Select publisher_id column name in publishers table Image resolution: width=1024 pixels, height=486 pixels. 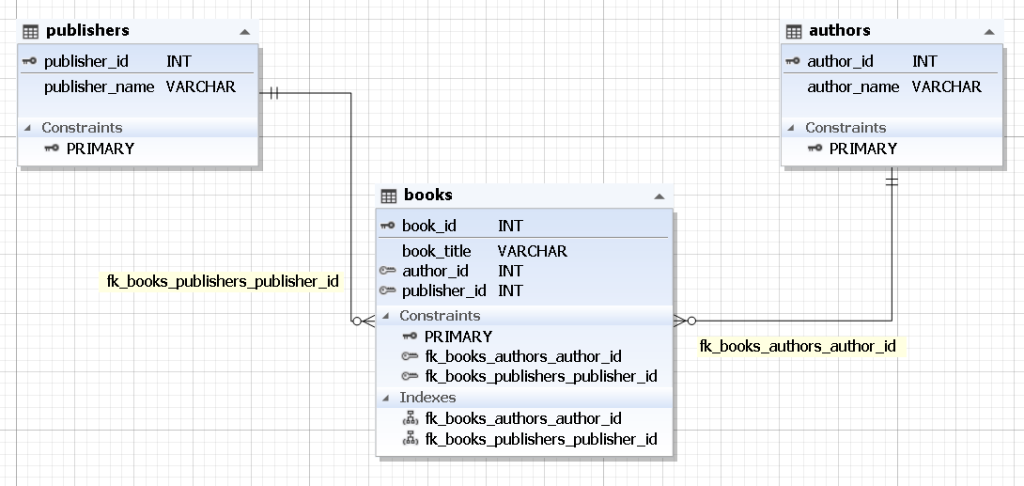tap(86, 61)
